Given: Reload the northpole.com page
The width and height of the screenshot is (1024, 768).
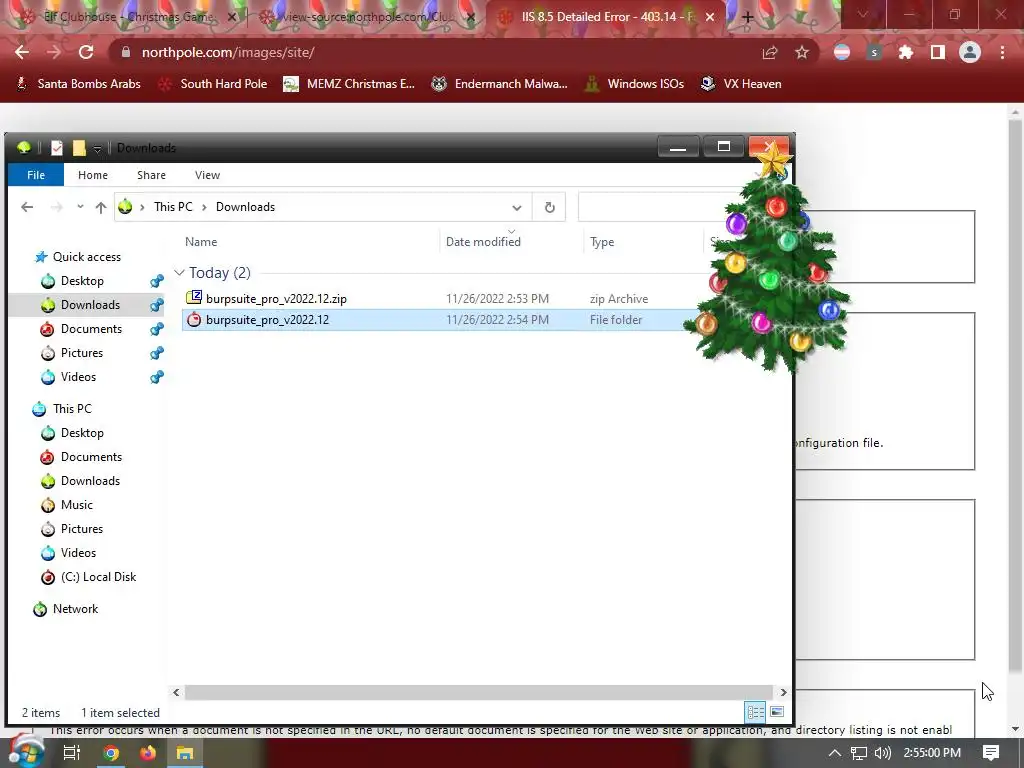Looking at the screenshot, I should 86,52.
